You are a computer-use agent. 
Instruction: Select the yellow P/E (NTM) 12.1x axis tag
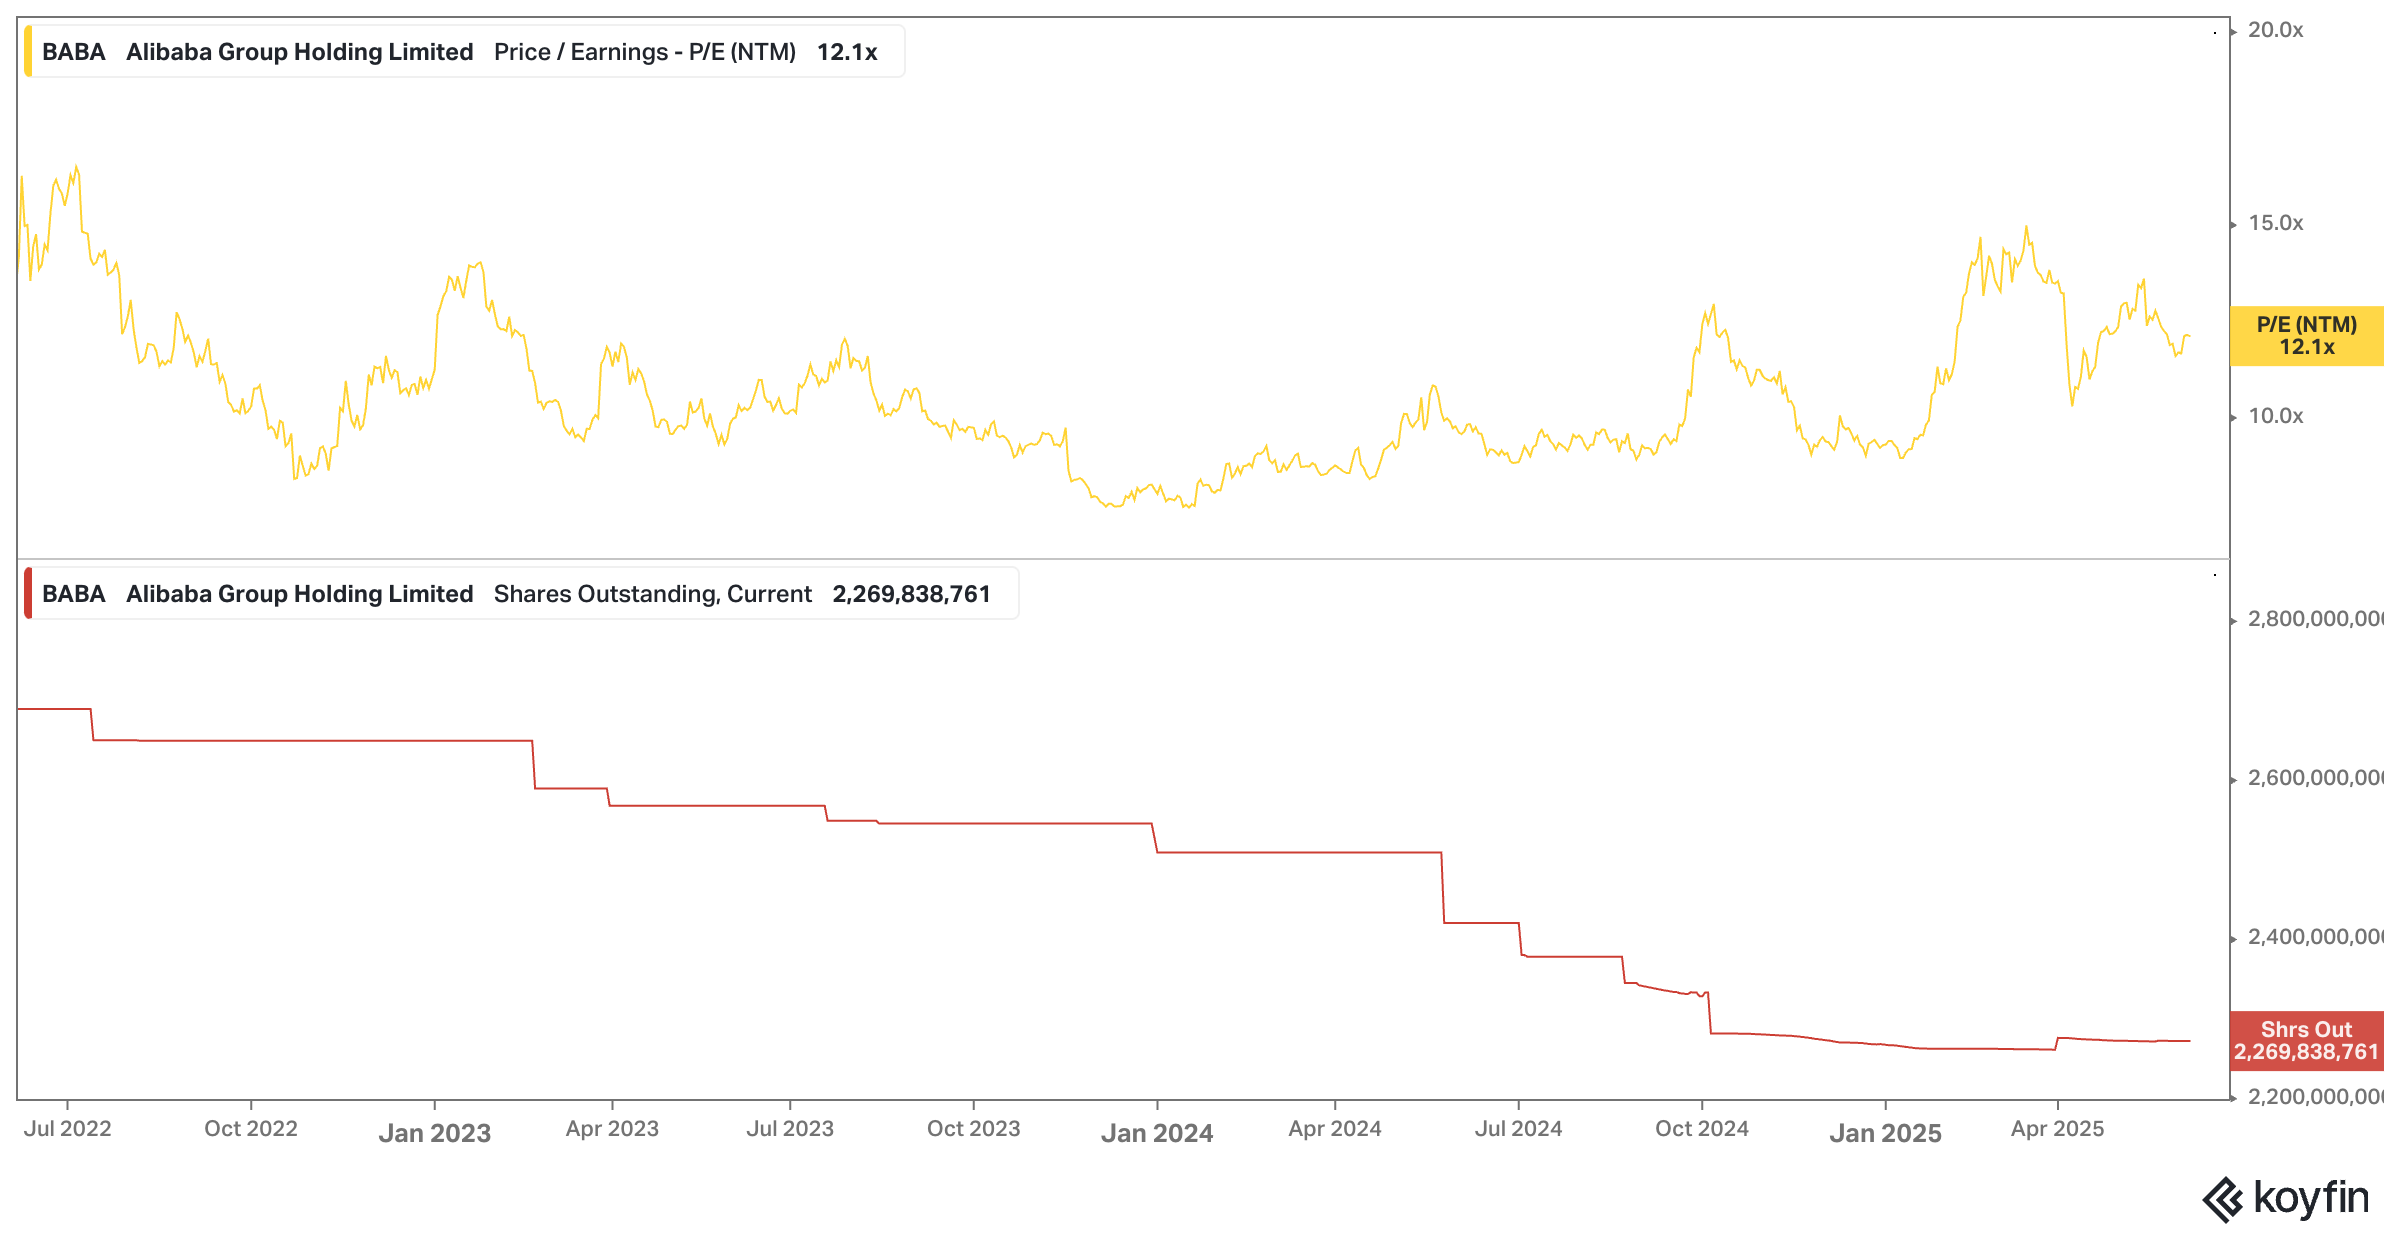point(2306,336)
